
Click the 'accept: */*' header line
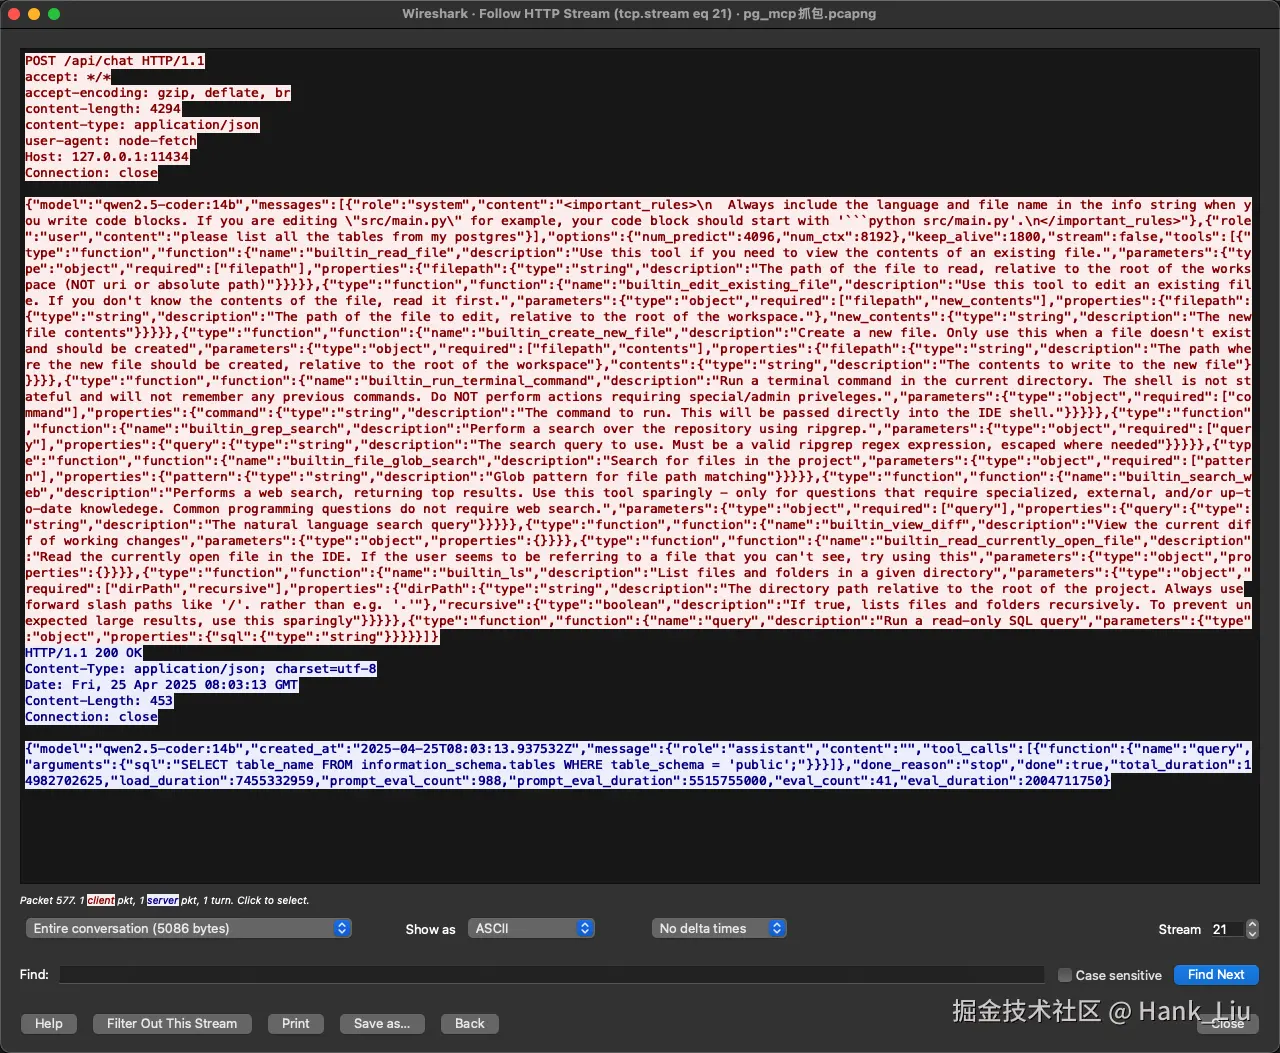68,77
